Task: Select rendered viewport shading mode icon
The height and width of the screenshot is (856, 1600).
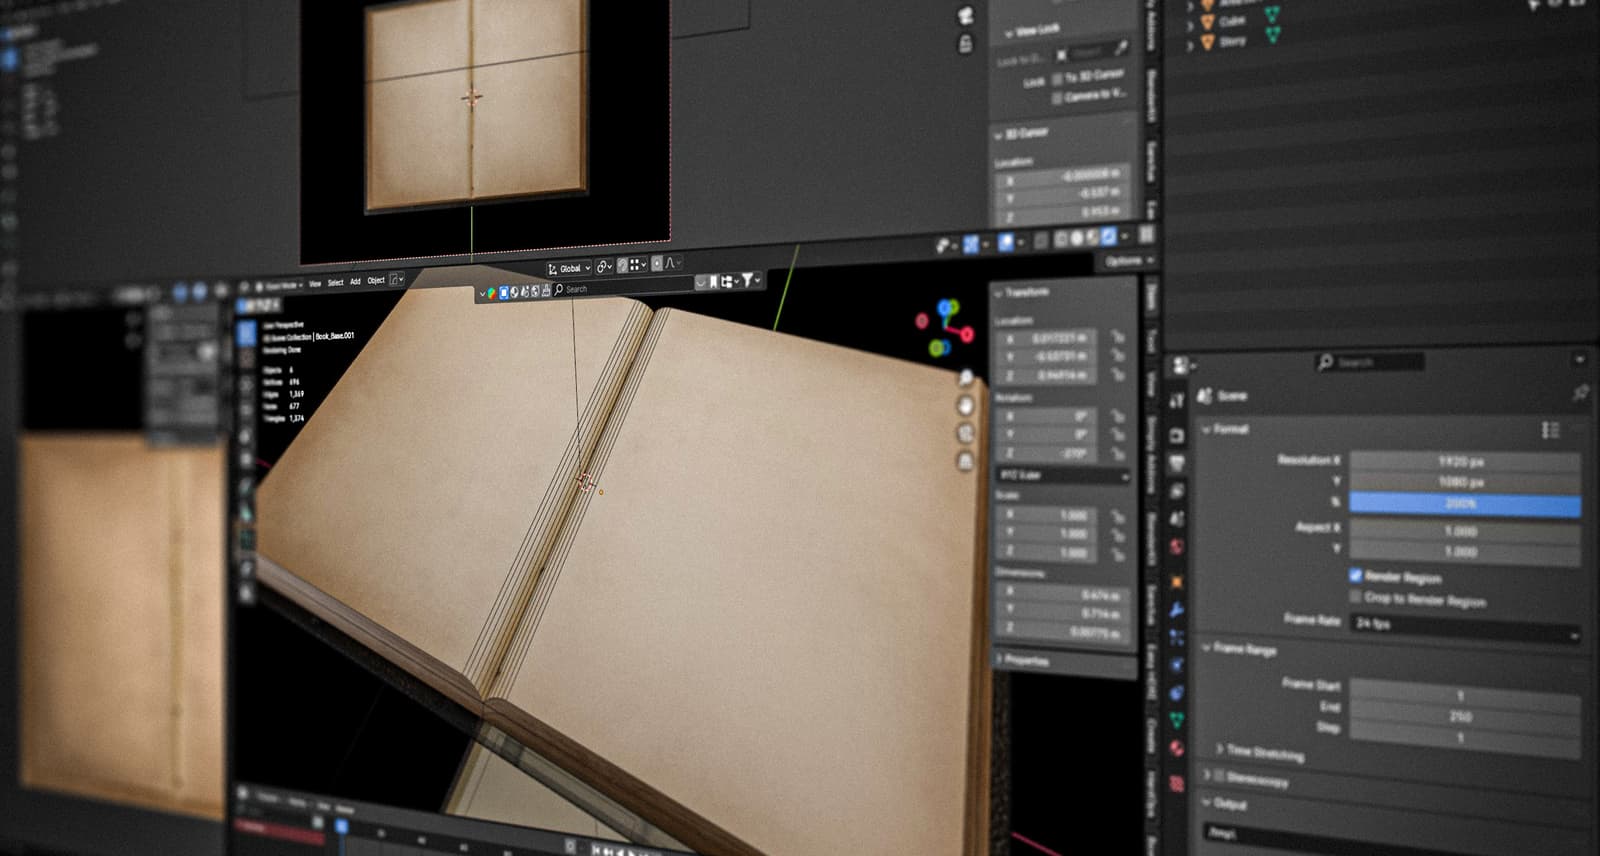Action: click(1107, 237)
